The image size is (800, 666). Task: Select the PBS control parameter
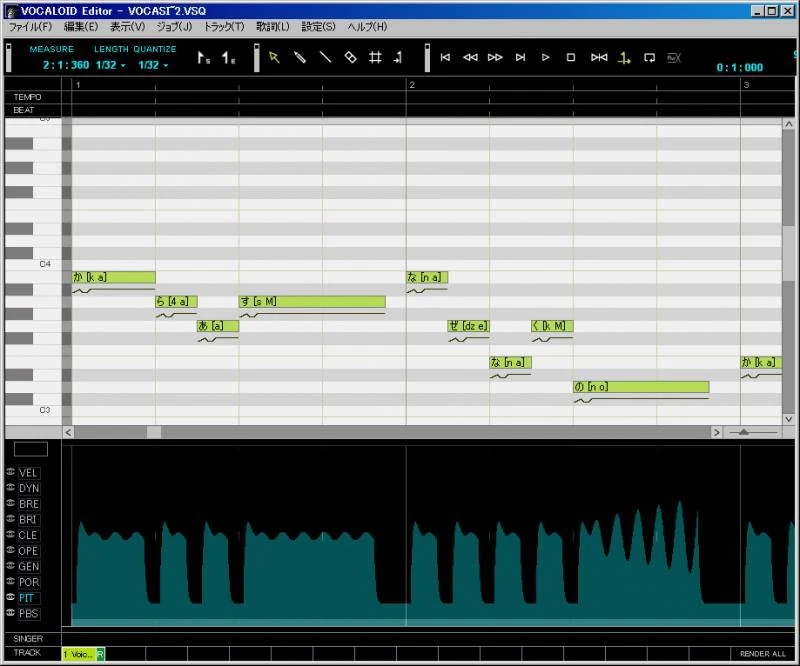click(x=28, y=613)
